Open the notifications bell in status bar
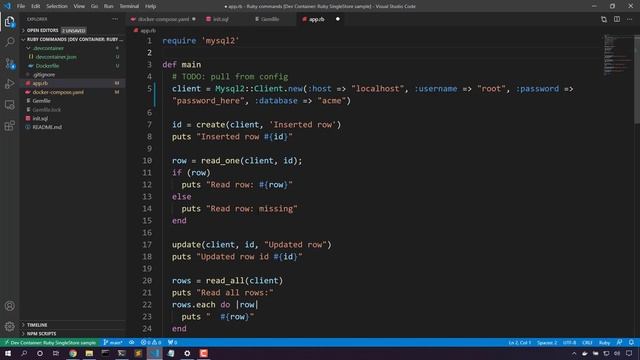Viewport: 640px width, 360px height. pyautogui.click(x=631, y=342)
